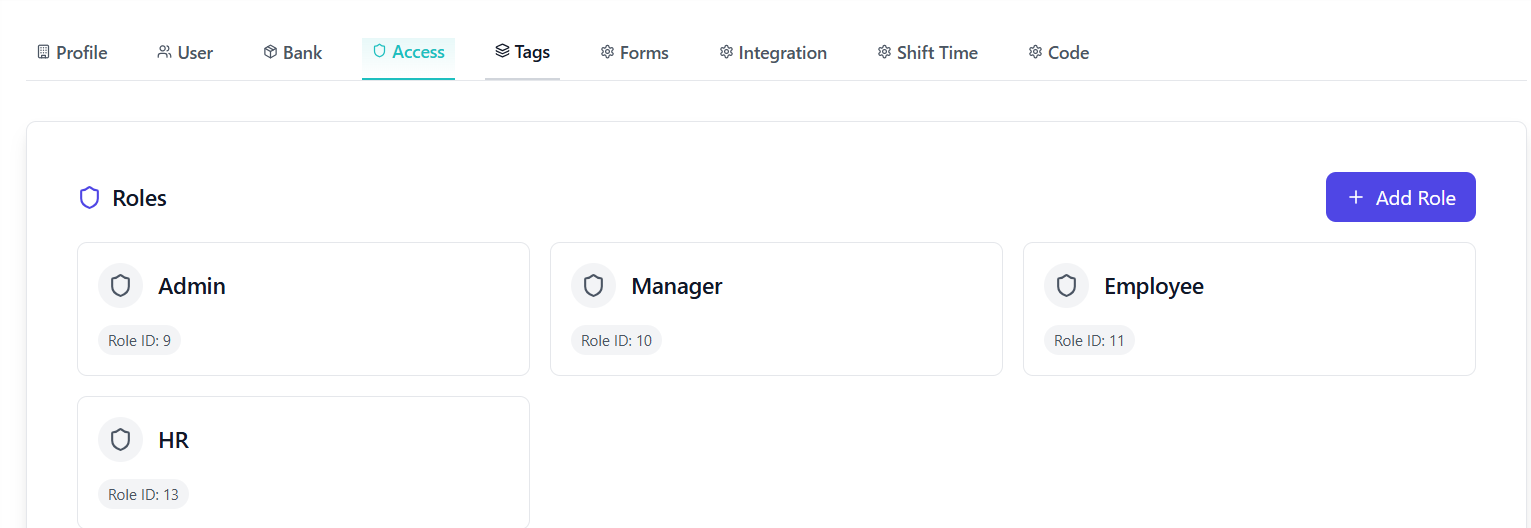
Task: Open the Manager role card
Action: [x=776, y=309]
